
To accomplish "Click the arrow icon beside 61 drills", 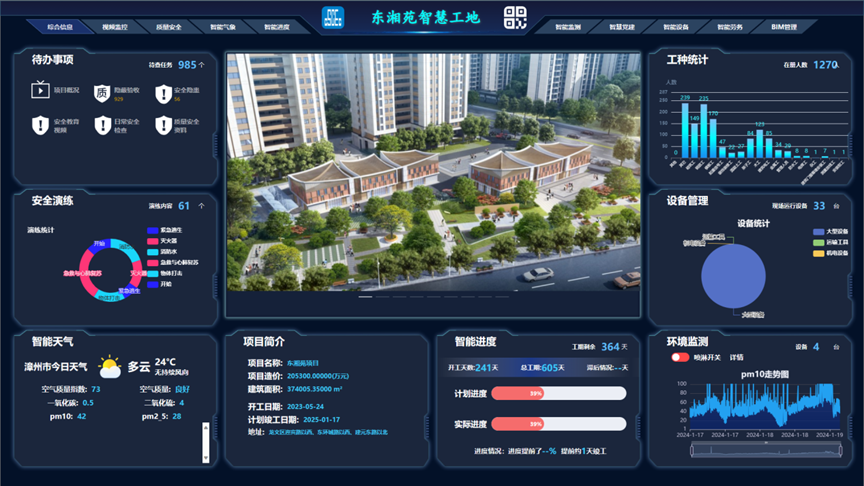I will pos(202,206).
